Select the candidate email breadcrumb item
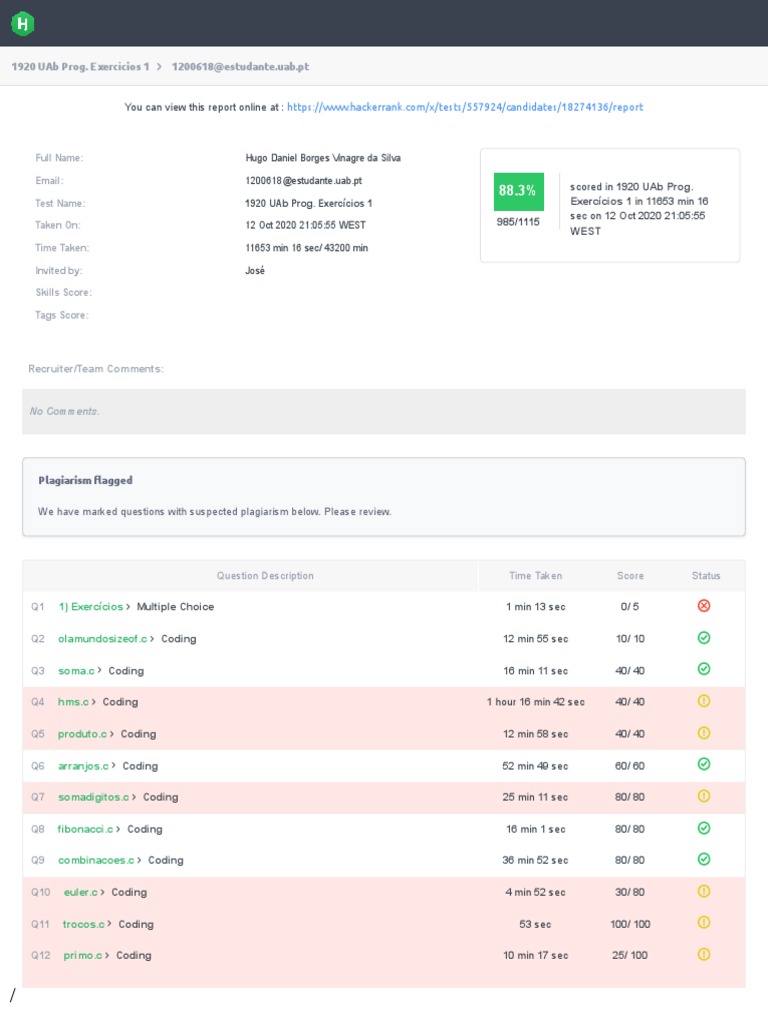The width and height of the screenshot is (768, 1024). 240,67
